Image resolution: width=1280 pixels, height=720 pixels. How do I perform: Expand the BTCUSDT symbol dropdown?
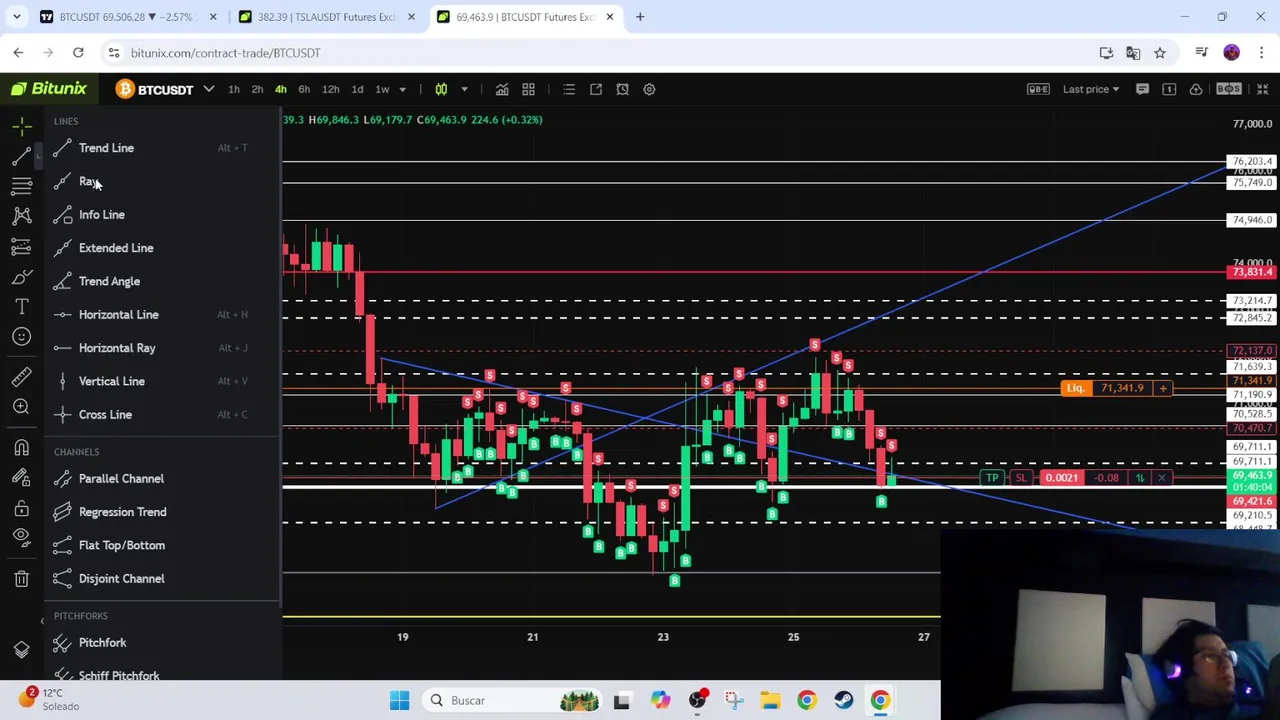click(x=208, y=89)
